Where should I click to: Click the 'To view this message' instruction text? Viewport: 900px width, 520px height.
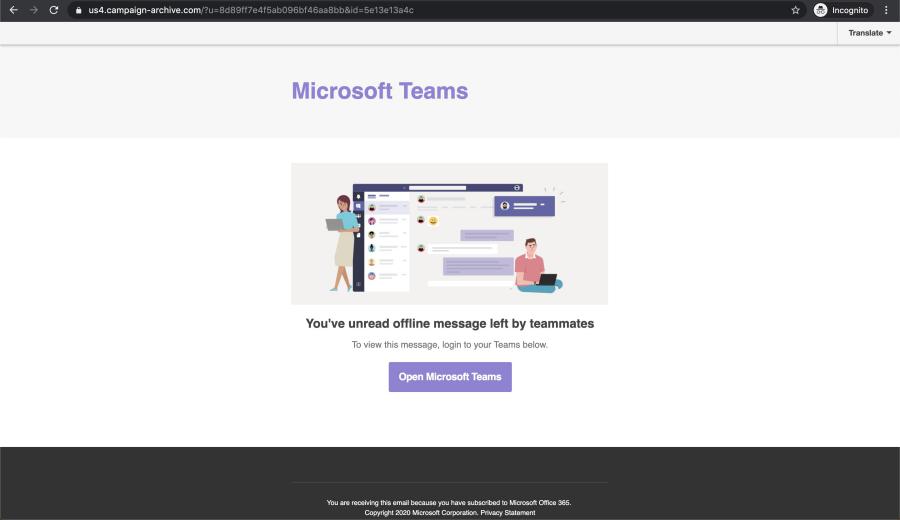tap(449, 345)
